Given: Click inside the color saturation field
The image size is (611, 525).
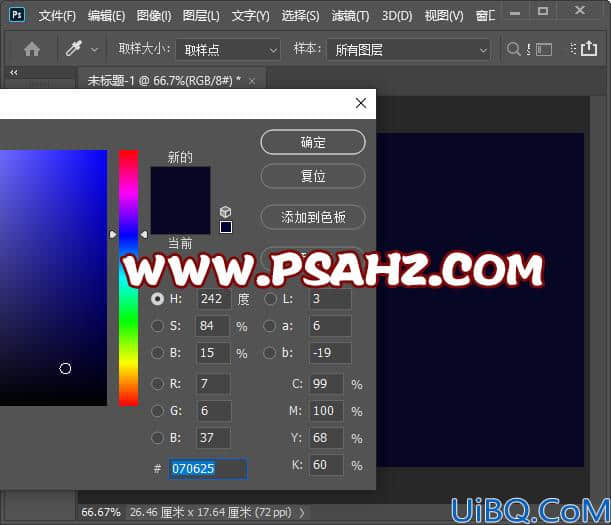Looking at the screenshot, I should (53, 278).
